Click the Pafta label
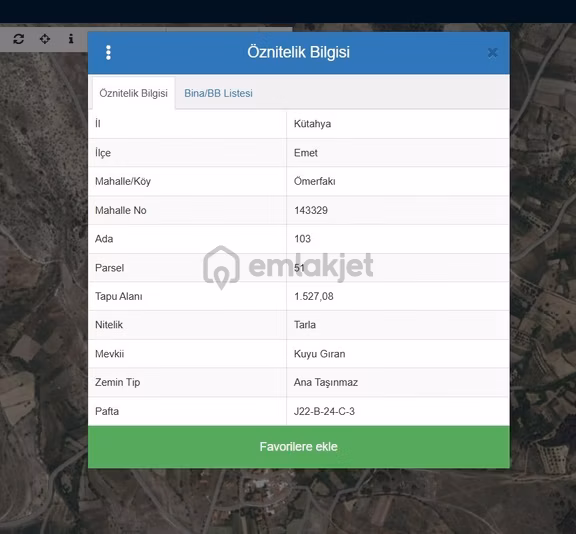This screenshot has height=534, width=576. tap(107, 411)
